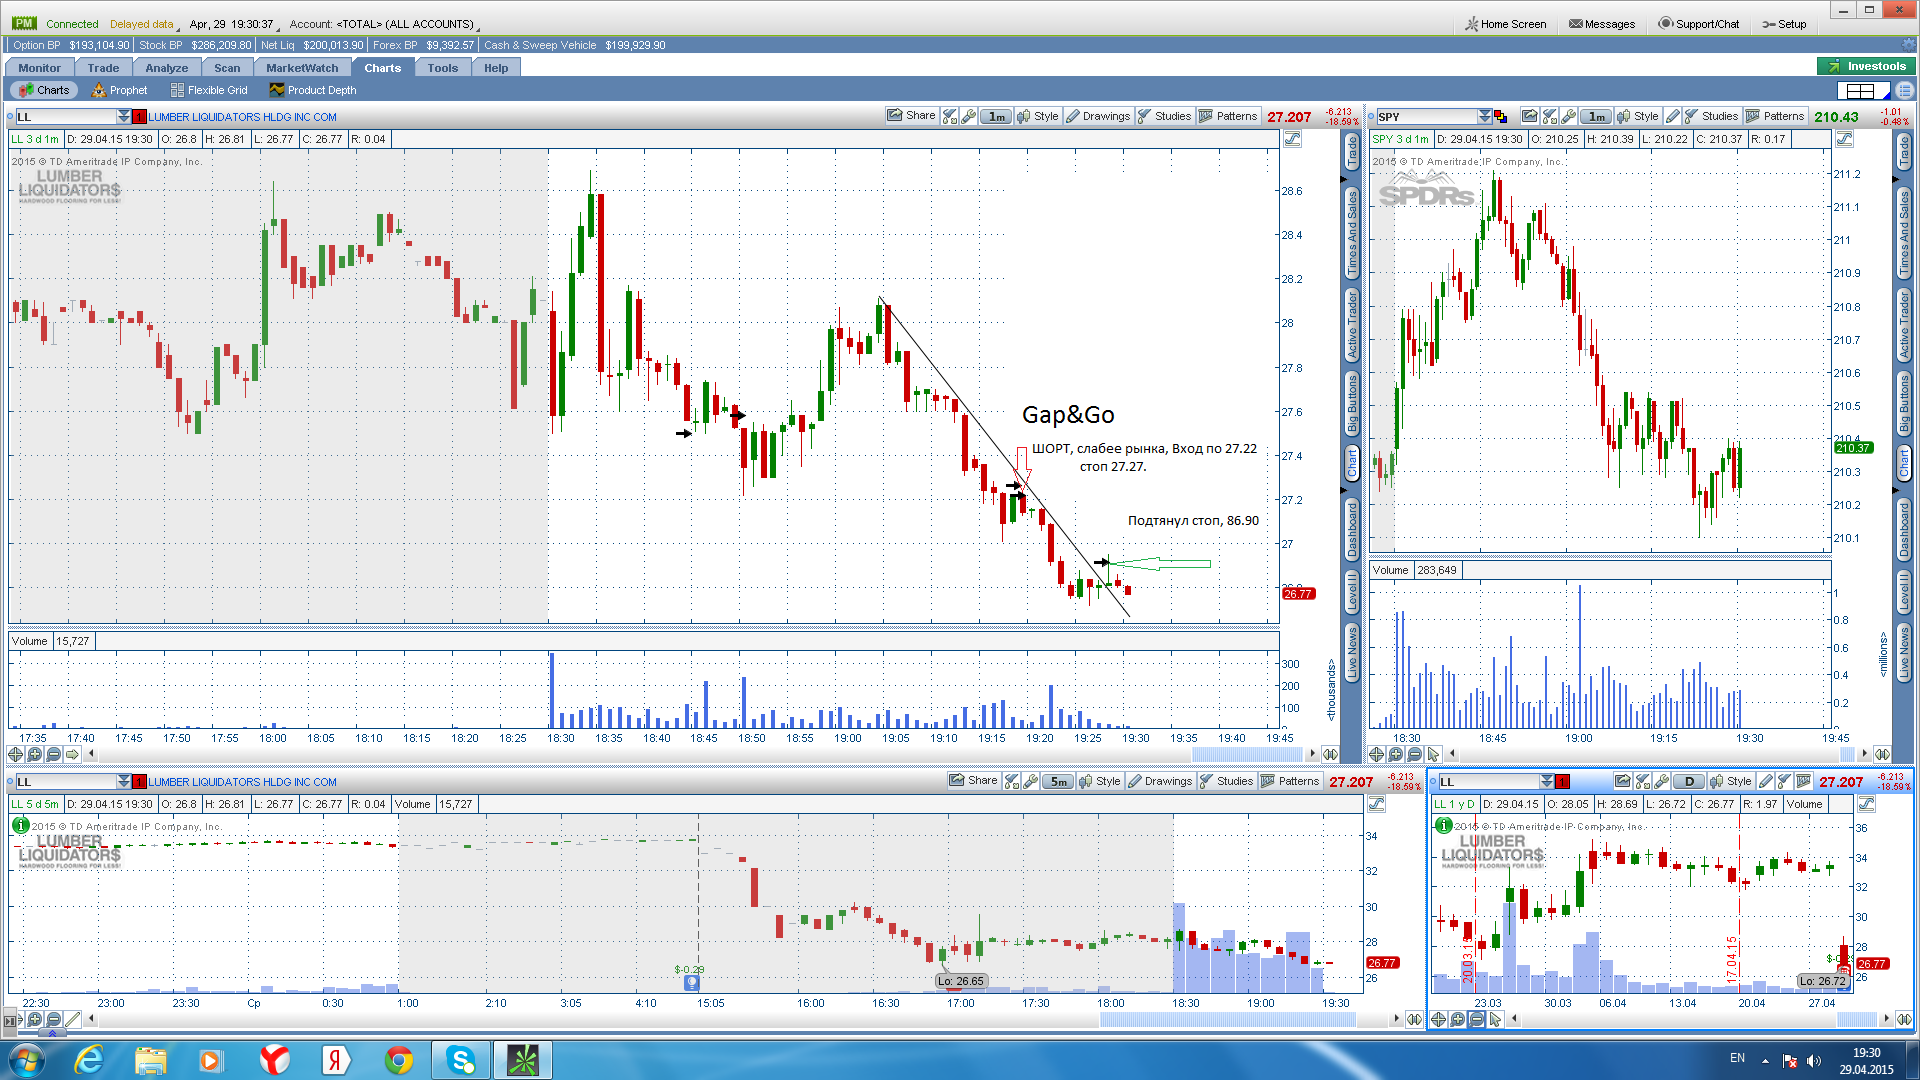Open Edit Studies icon on top LL chart
Viewport: 1920px width, 1080px height.
(950, 116)
